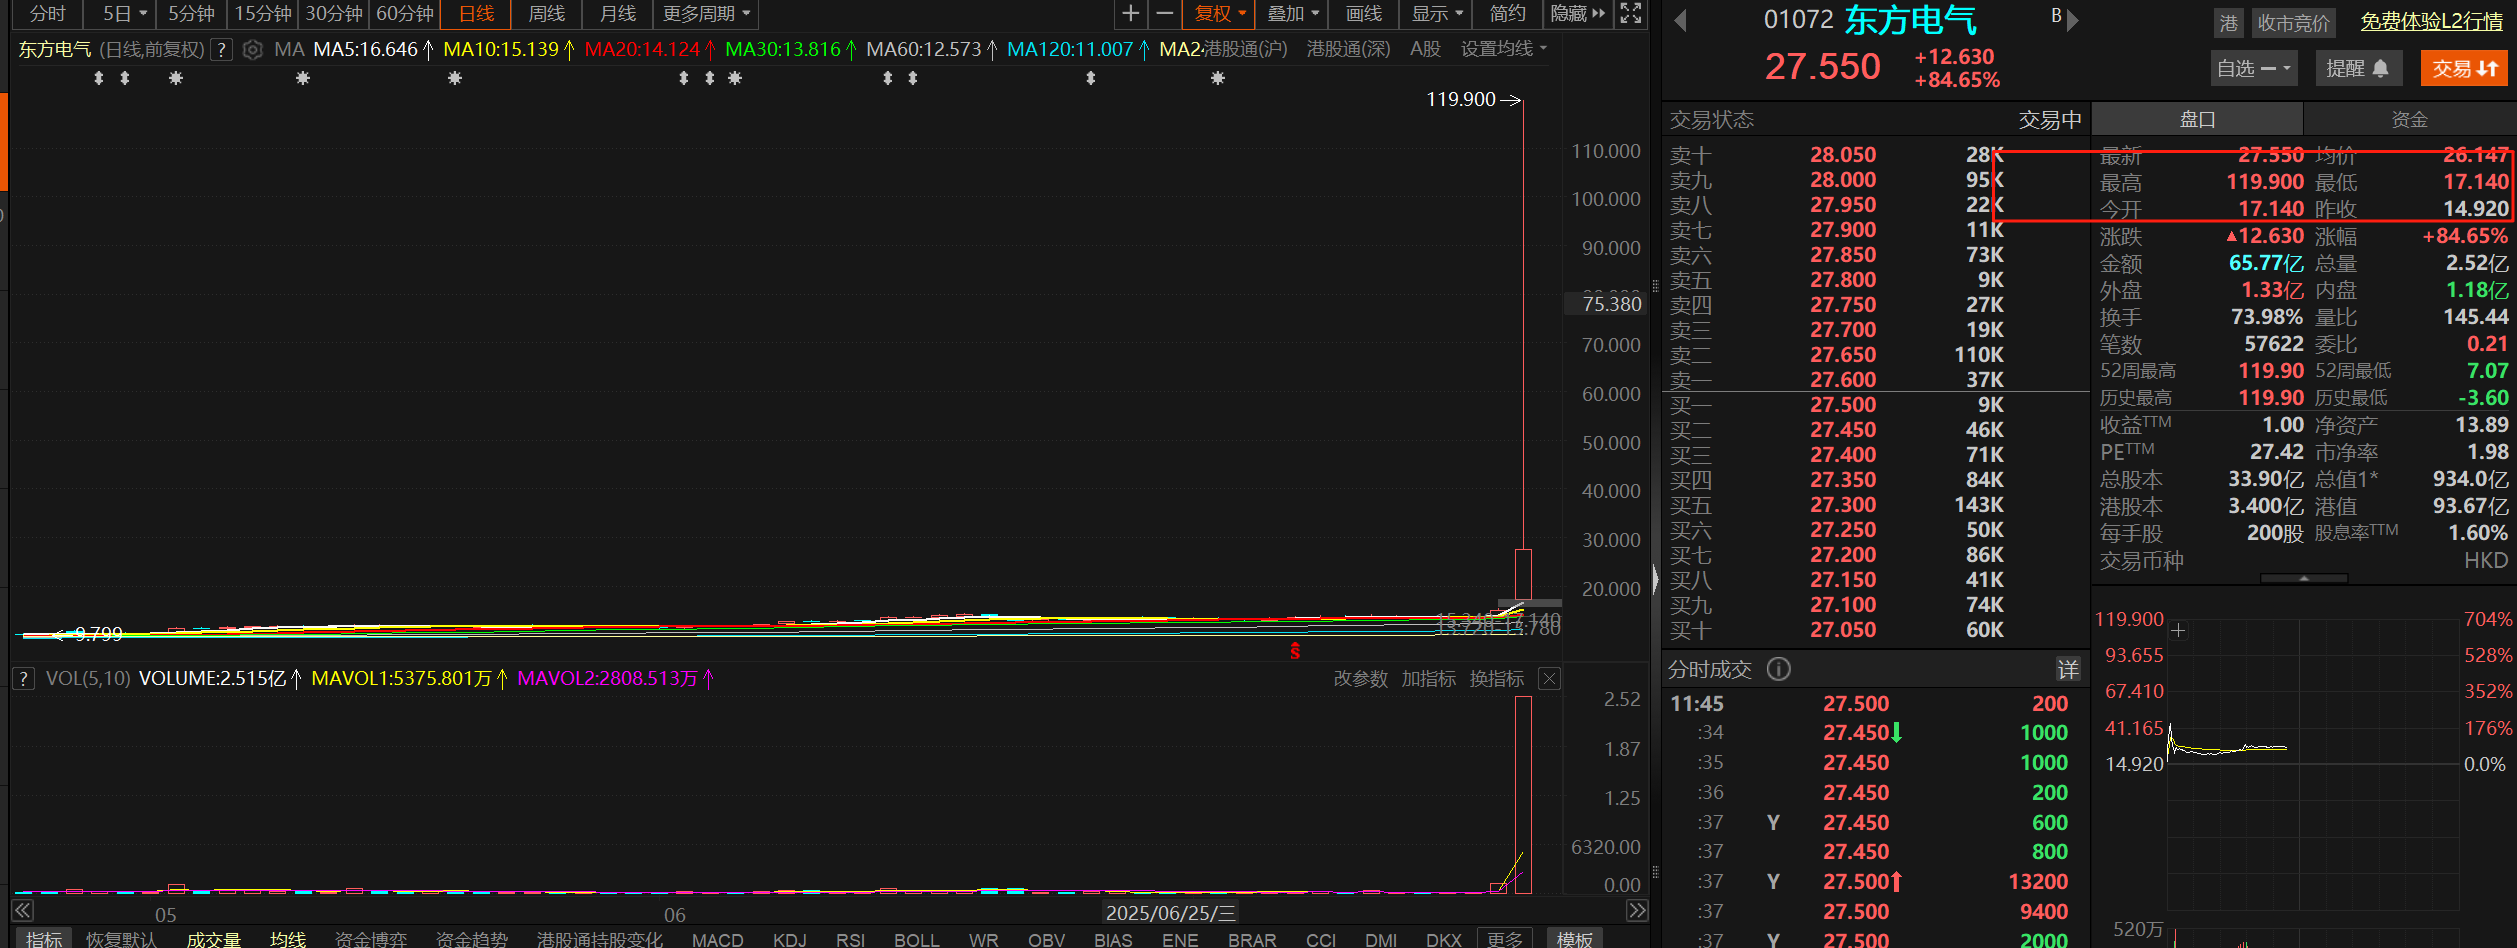
Task: Open 复权 adjustment dropdown
Action: pyautogui.click(x=1220, y=14)
